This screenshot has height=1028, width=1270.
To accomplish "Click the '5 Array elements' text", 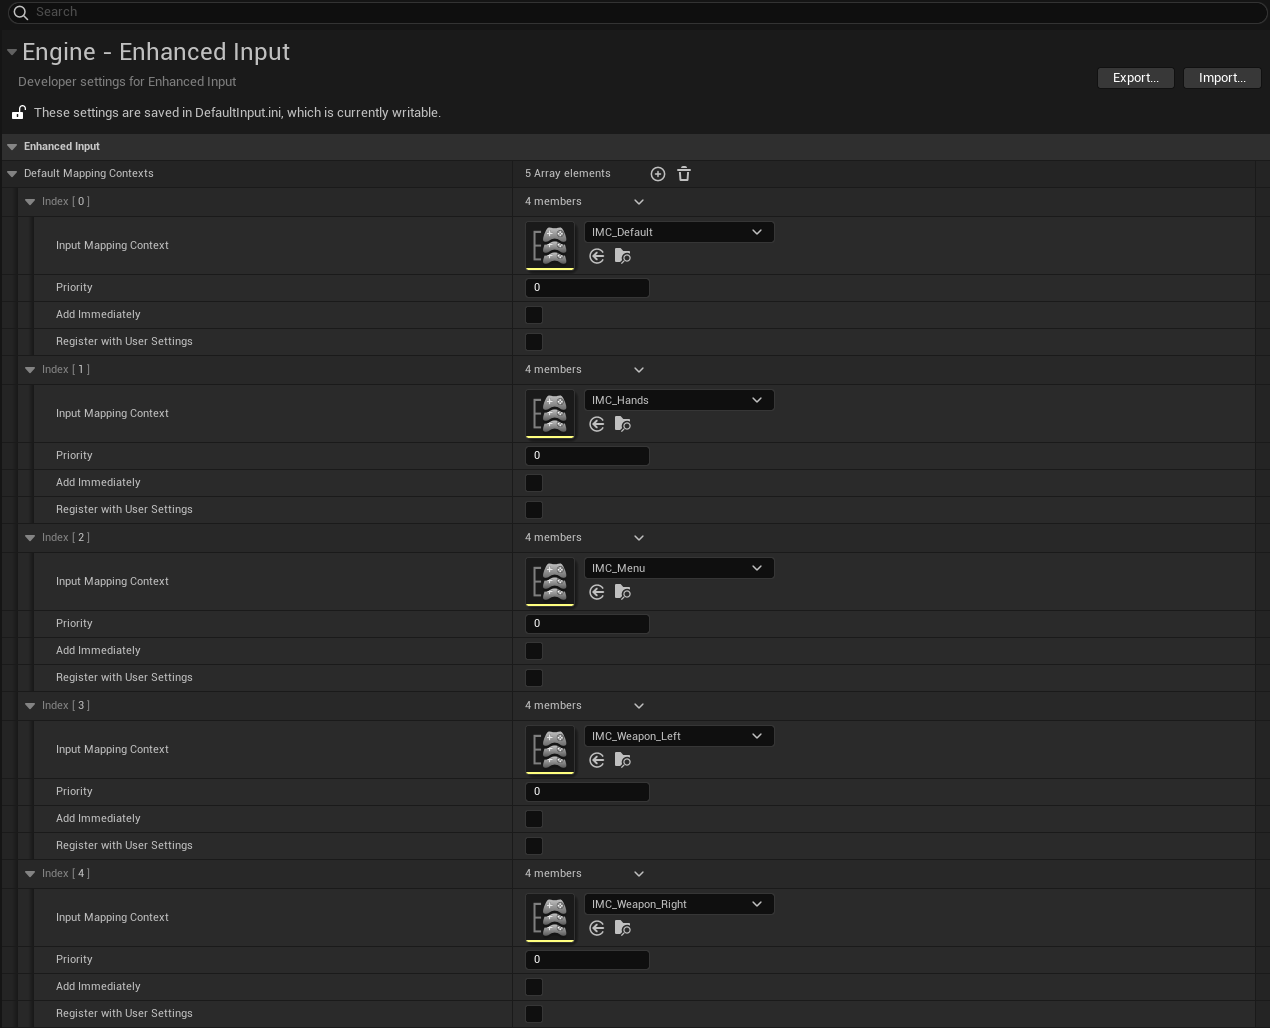I will 567,174.
